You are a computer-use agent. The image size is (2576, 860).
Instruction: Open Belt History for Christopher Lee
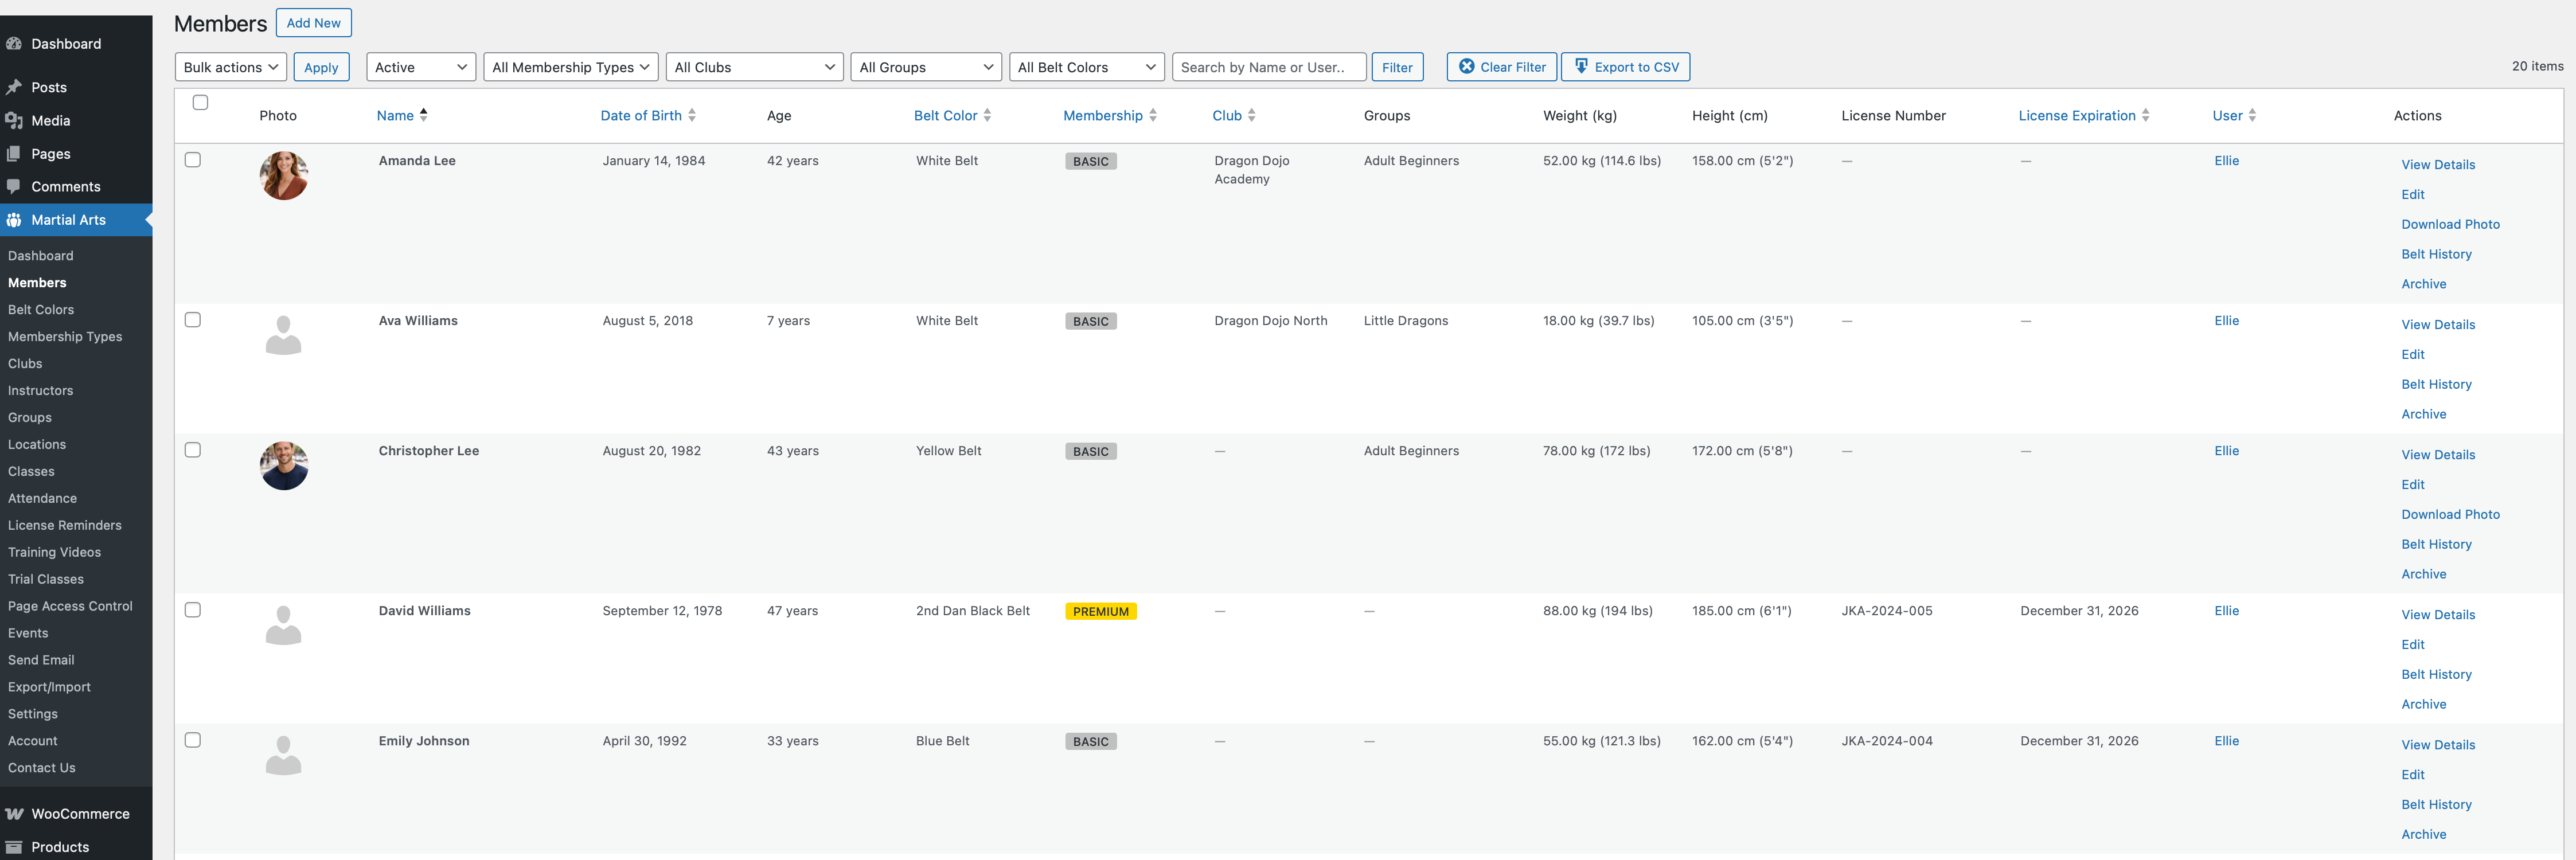(2436, 544)
